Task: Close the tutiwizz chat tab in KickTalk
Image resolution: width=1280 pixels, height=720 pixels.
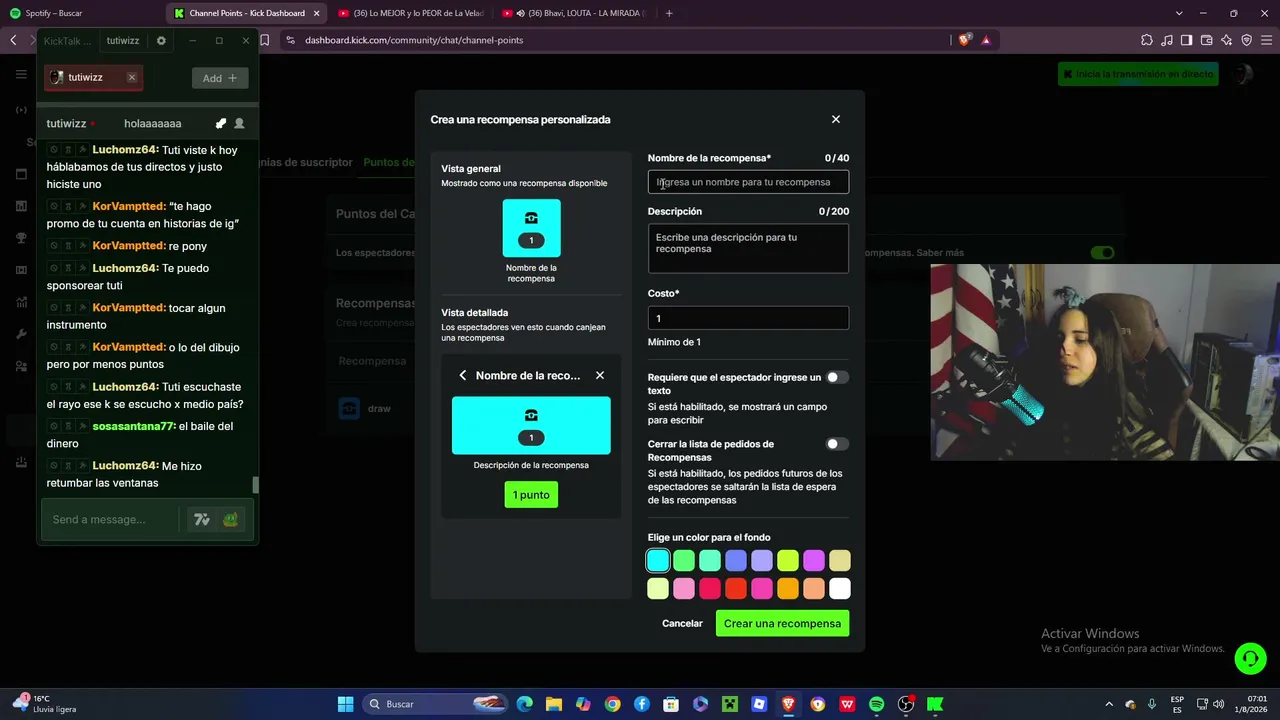Action: [x=131, y=77]
